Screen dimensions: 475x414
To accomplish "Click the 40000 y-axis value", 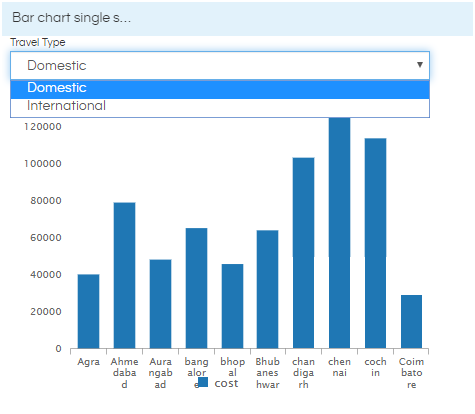I will (46, 275).
